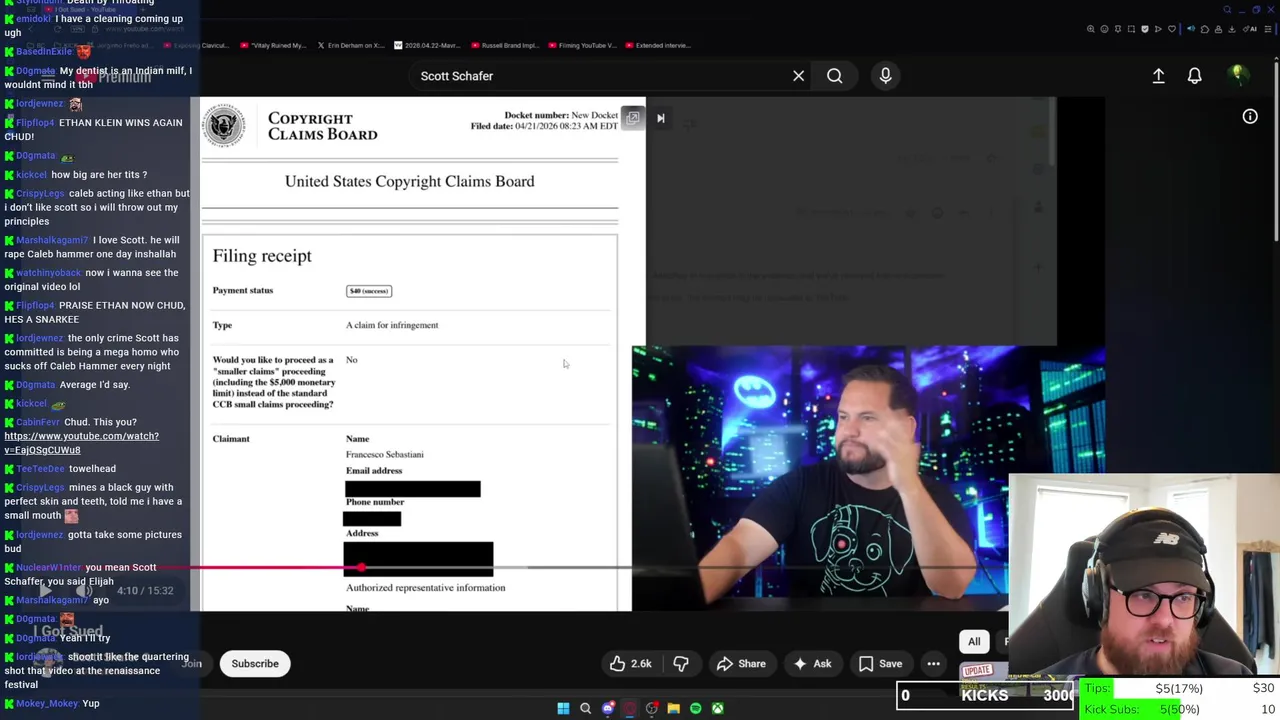Open File Explorer from the taskbar

673,709
